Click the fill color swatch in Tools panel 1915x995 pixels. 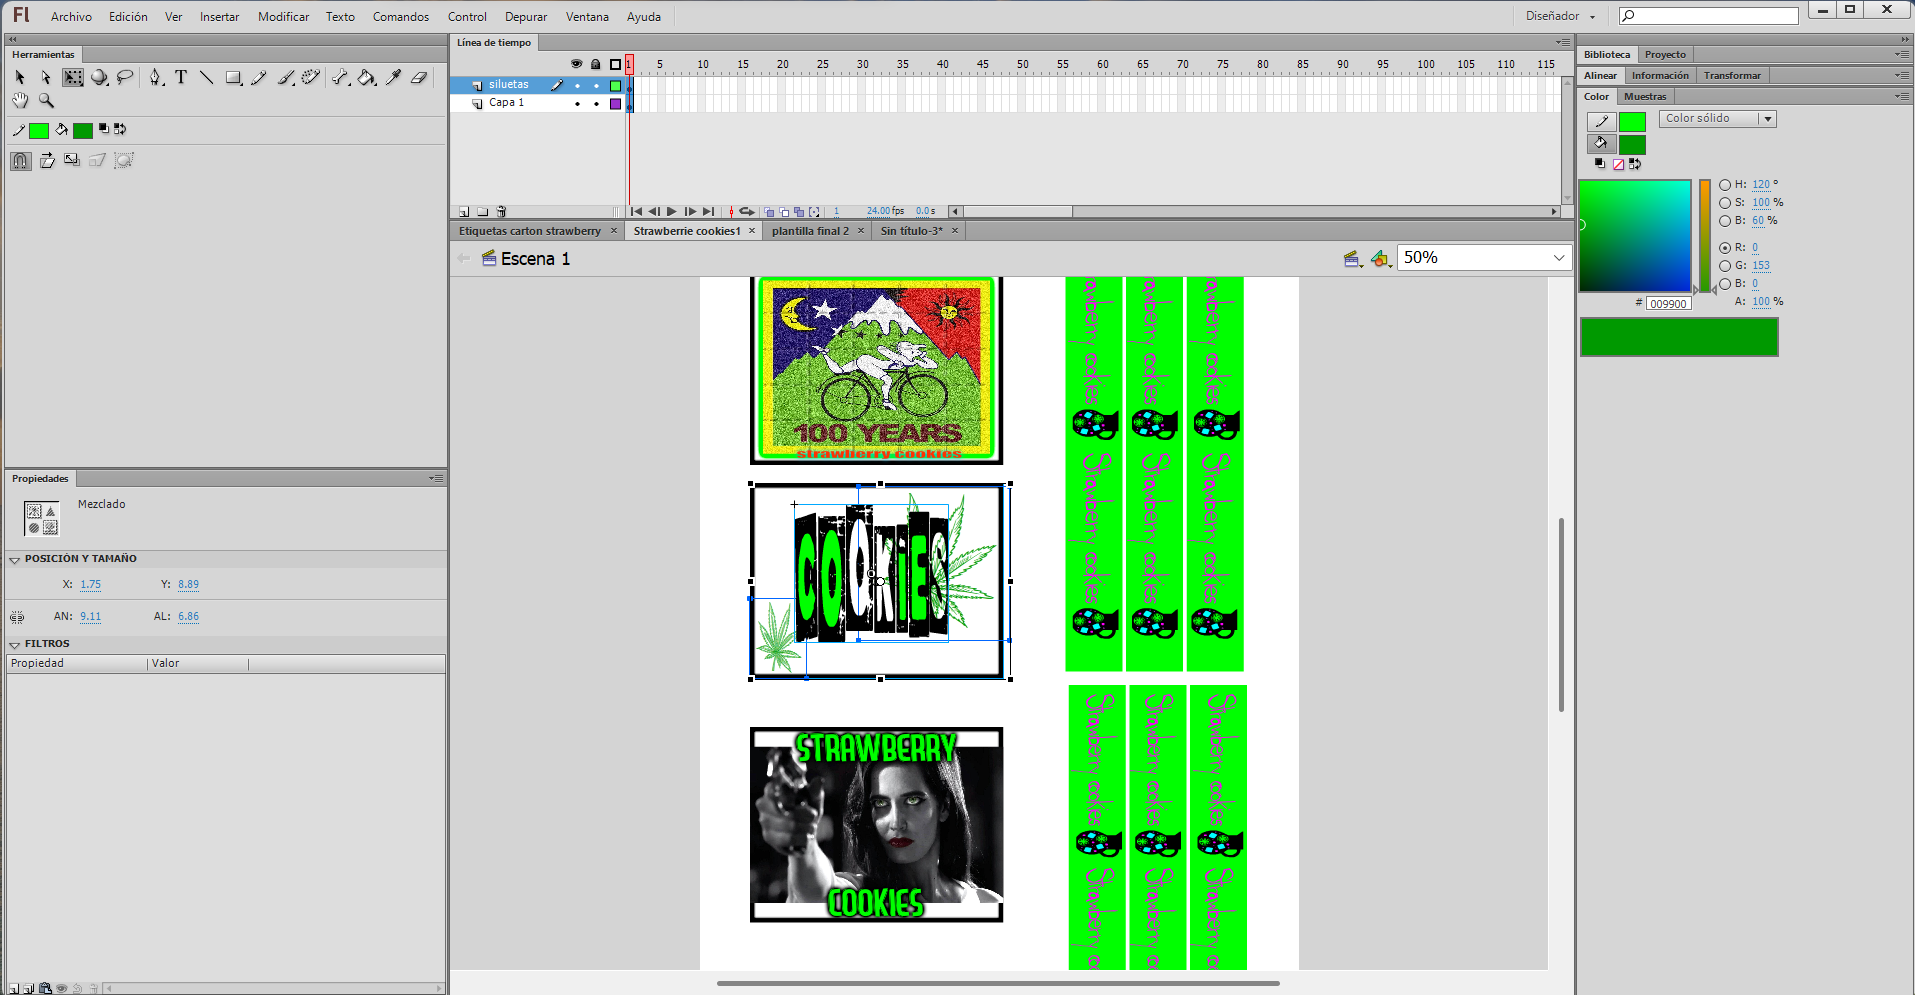click(83, 130)
